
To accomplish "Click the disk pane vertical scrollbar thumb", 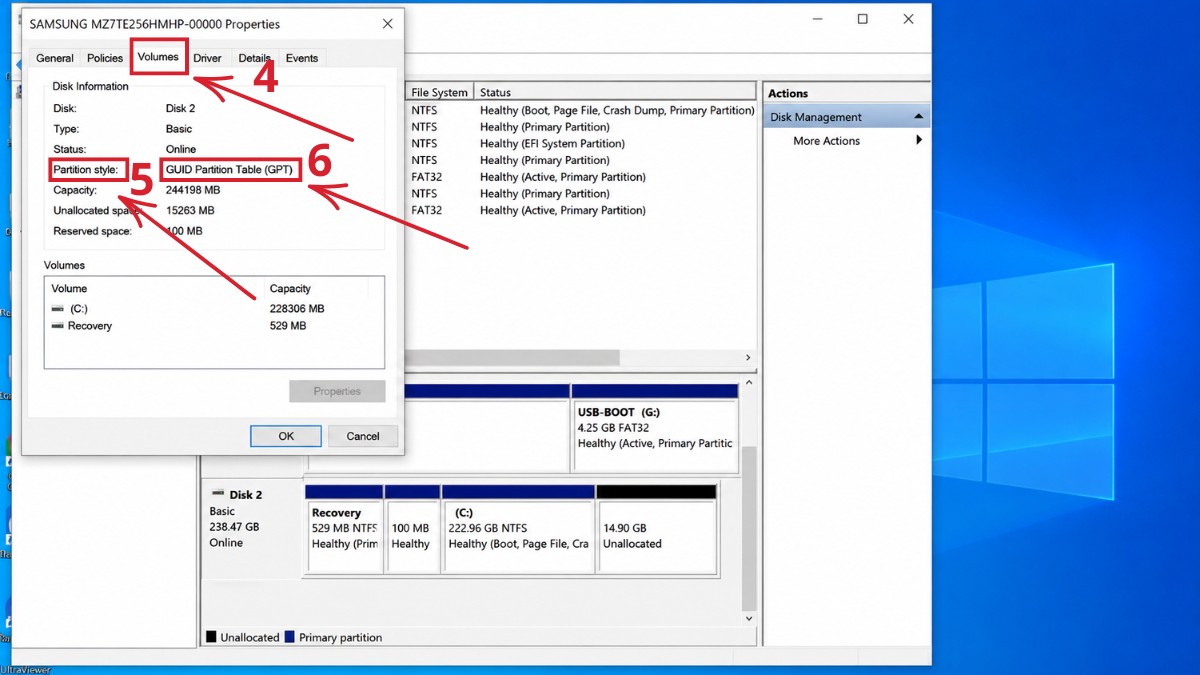I will tap(748, 528).
